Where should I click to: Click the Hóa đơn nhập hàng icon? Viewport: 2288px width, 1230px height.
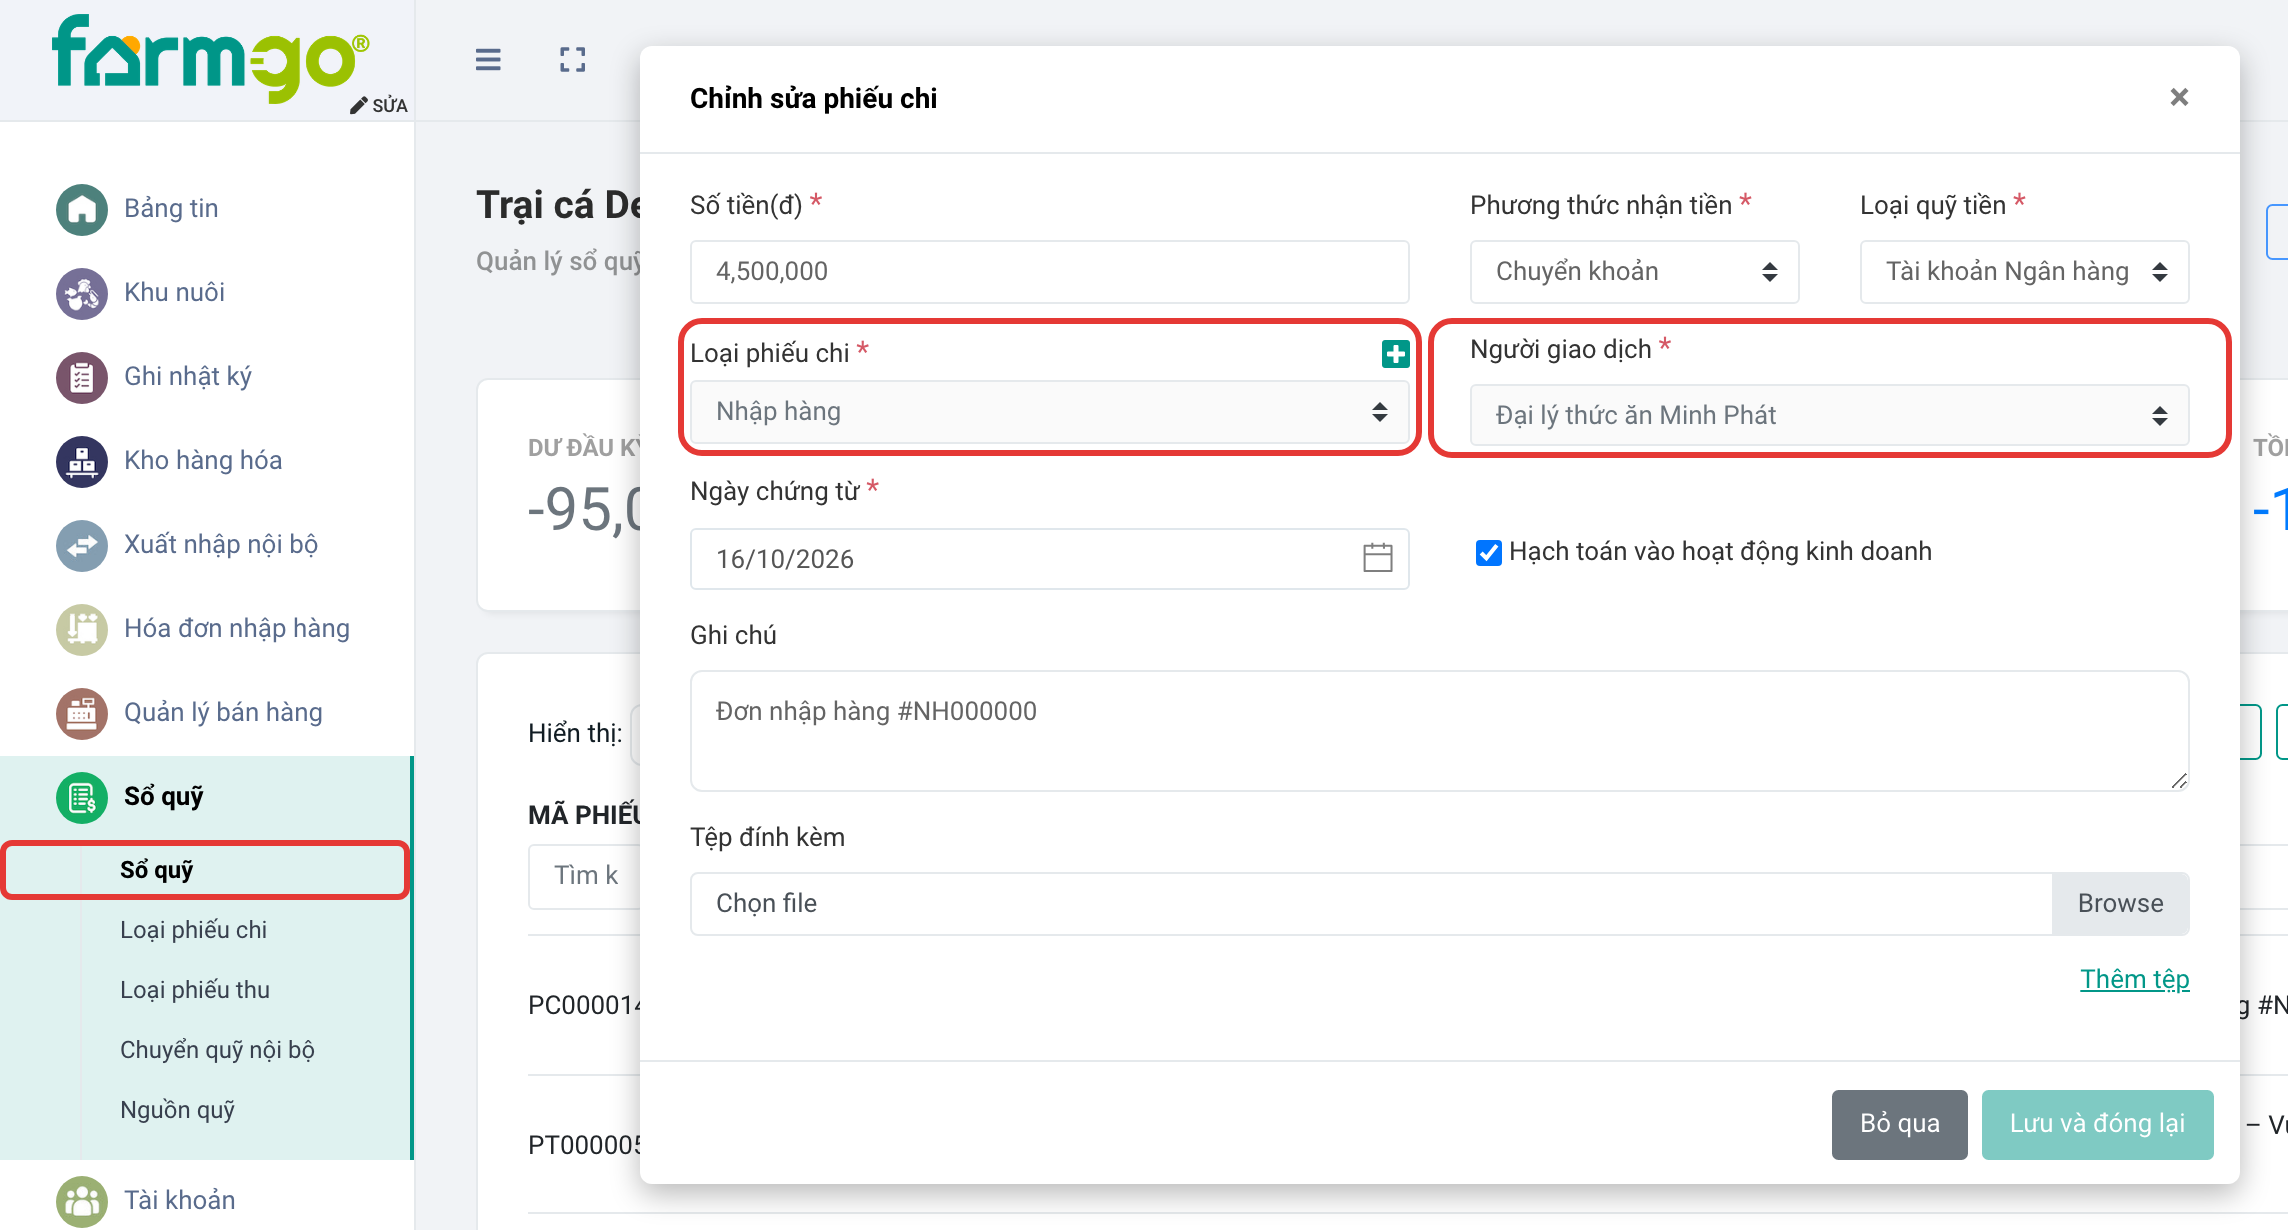coord(82,629)
